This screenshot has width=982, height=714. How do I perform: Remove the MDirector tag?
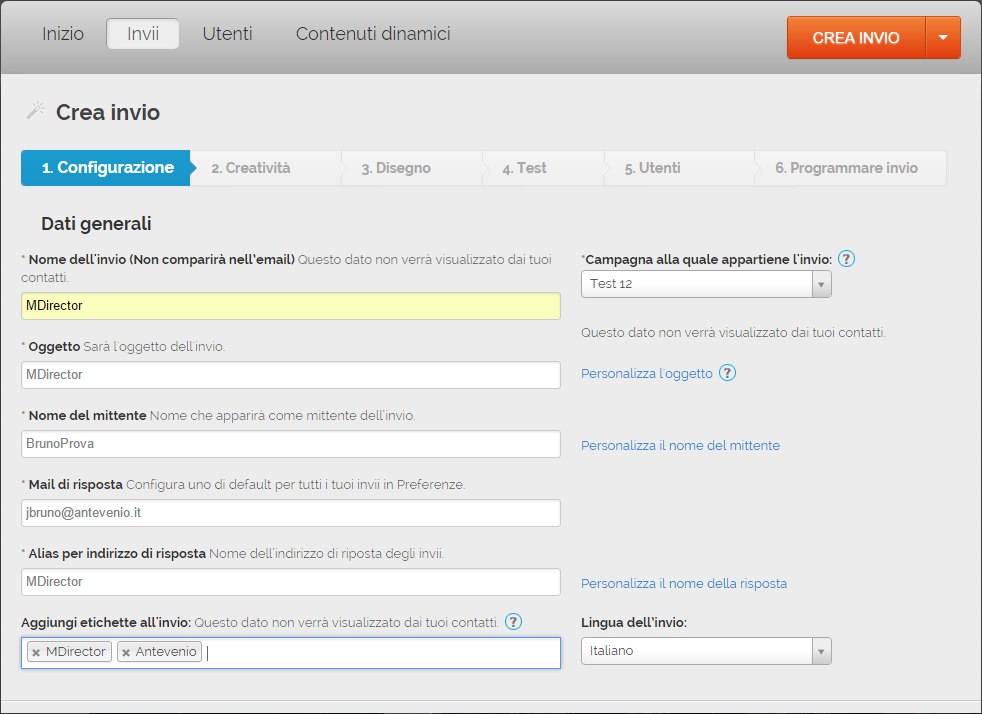(36, 652)
